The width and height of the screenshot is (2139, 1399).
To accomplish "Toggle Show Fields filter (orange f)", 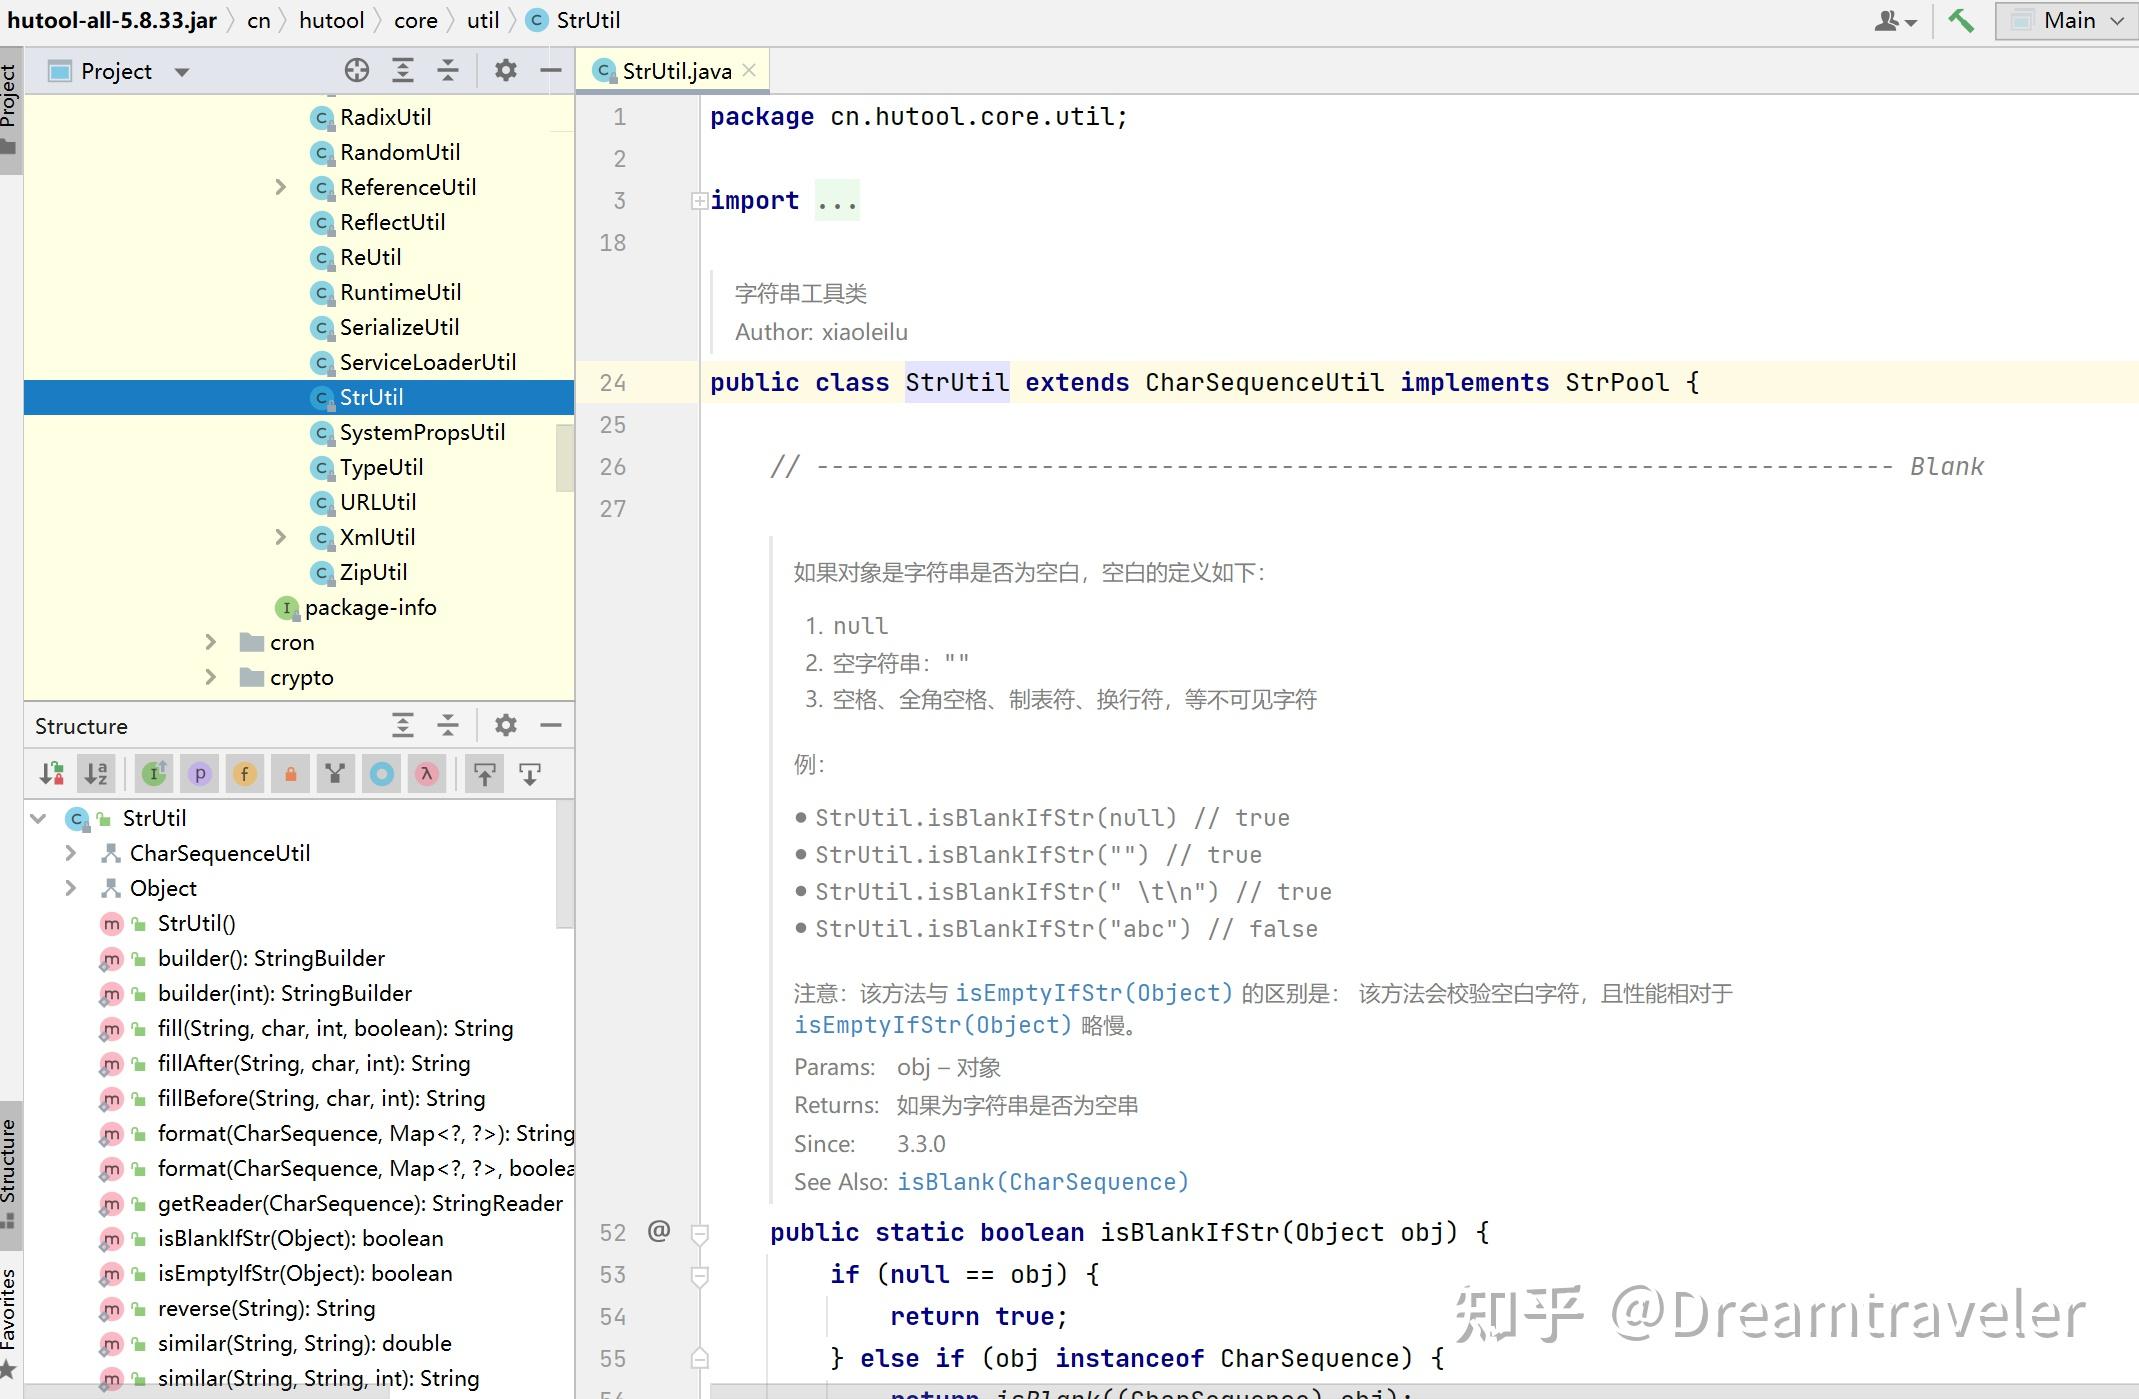I will (245, 774).
